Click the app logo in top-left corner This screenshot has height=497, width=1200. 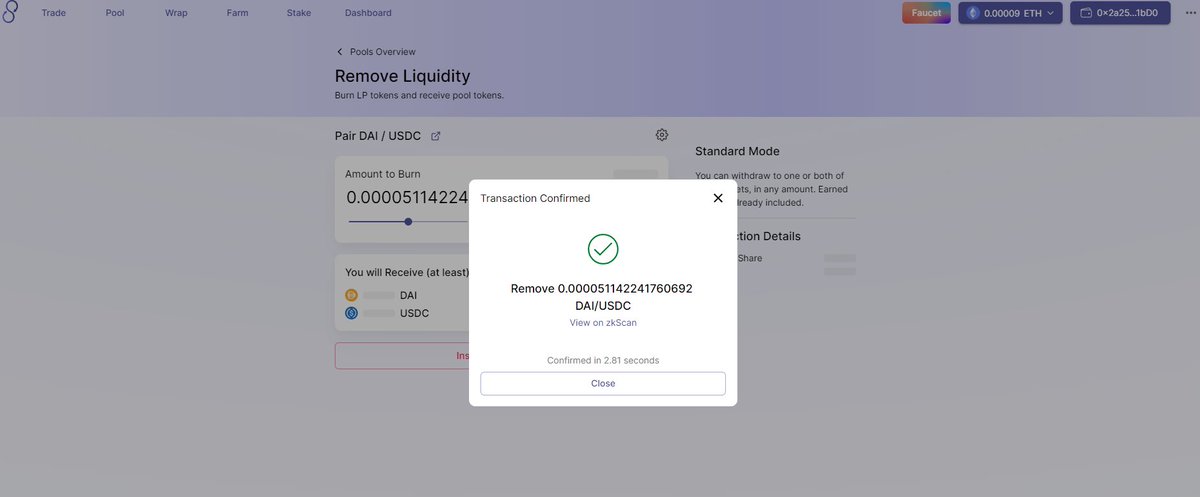10,13
